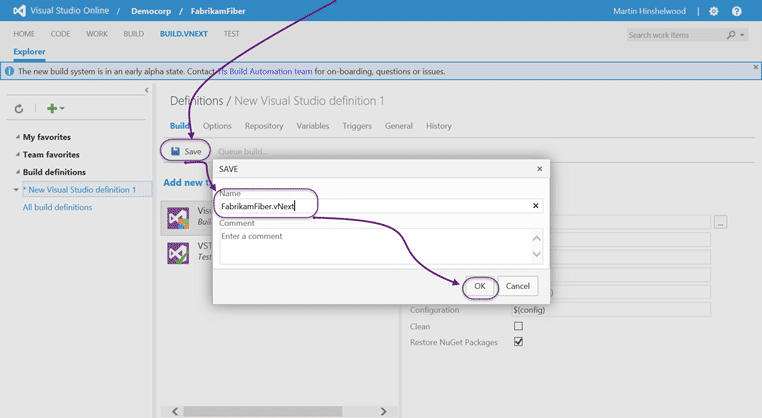Click the comment box down arrow
The width and height of the screenshot is (762, 418).
point(537,254)
